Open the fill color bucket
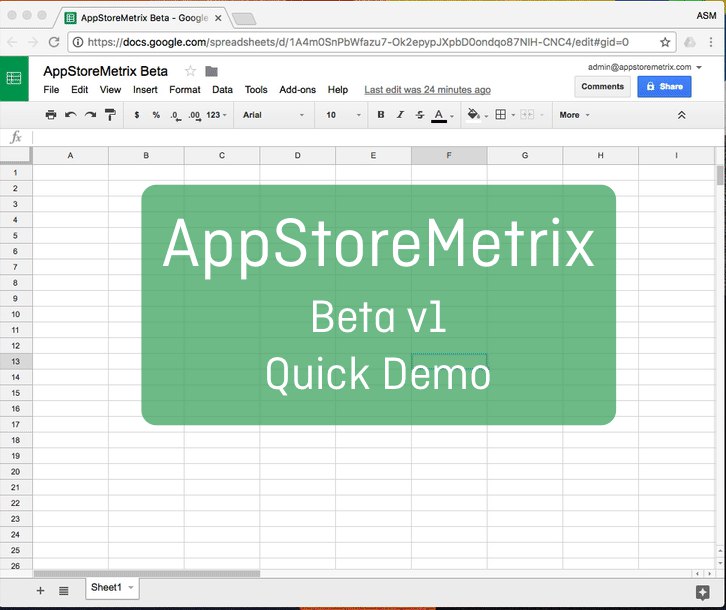The image size is (726, 610). click(473, 114)
